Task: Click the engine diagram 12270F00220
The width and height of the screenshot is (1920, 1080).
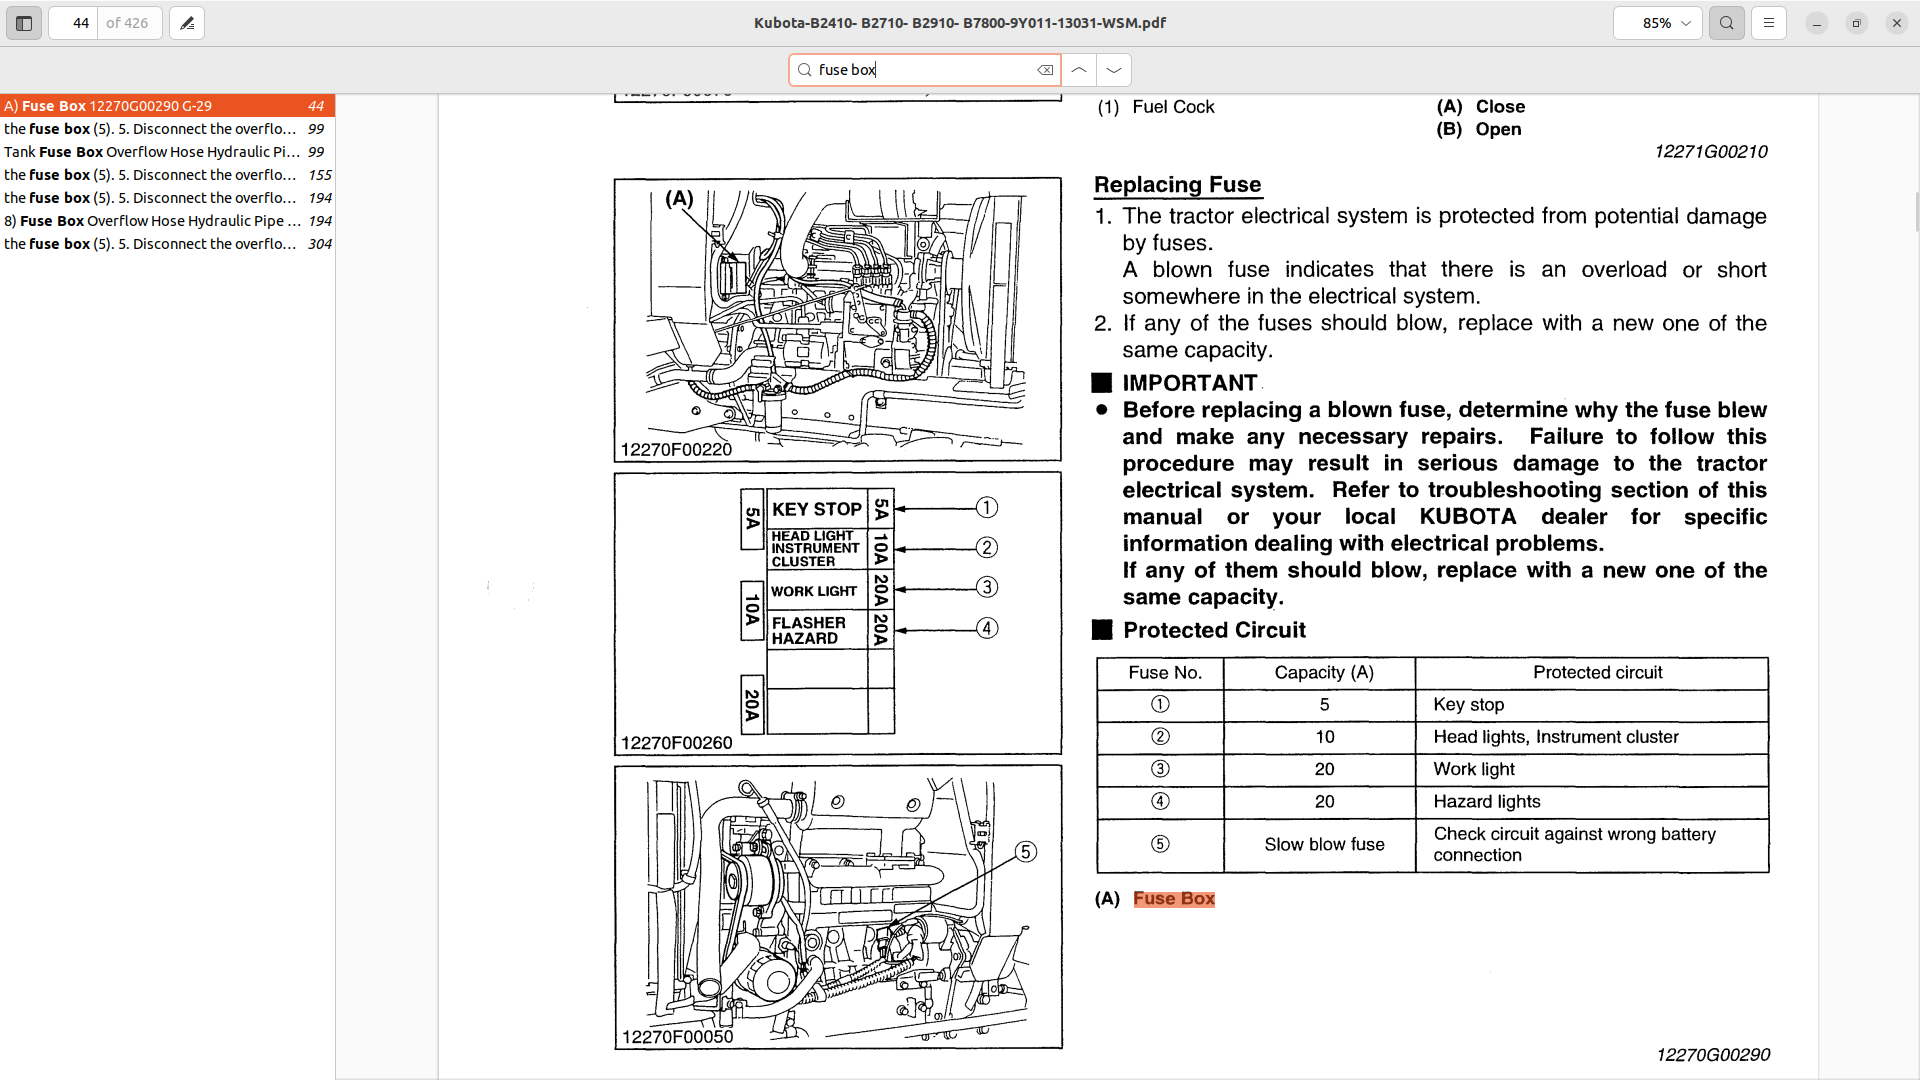Action: (x=837, y=320)
